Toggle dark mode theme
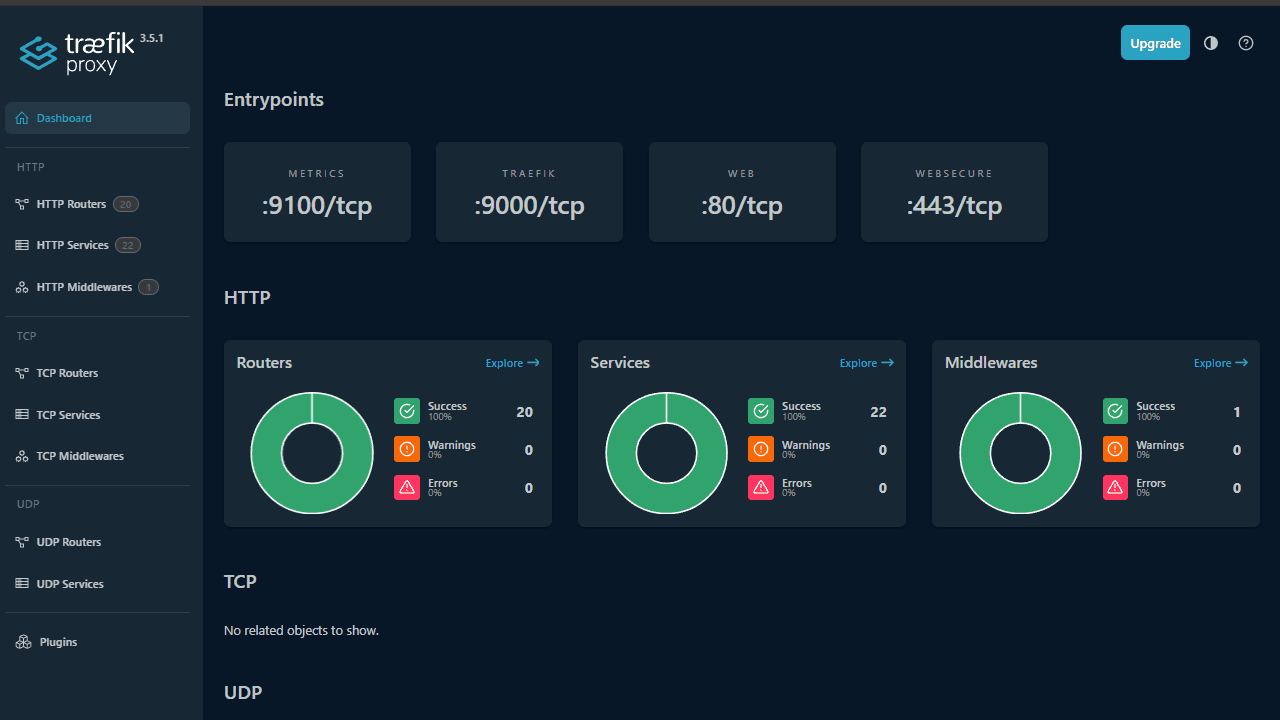 coord(1210,43)
